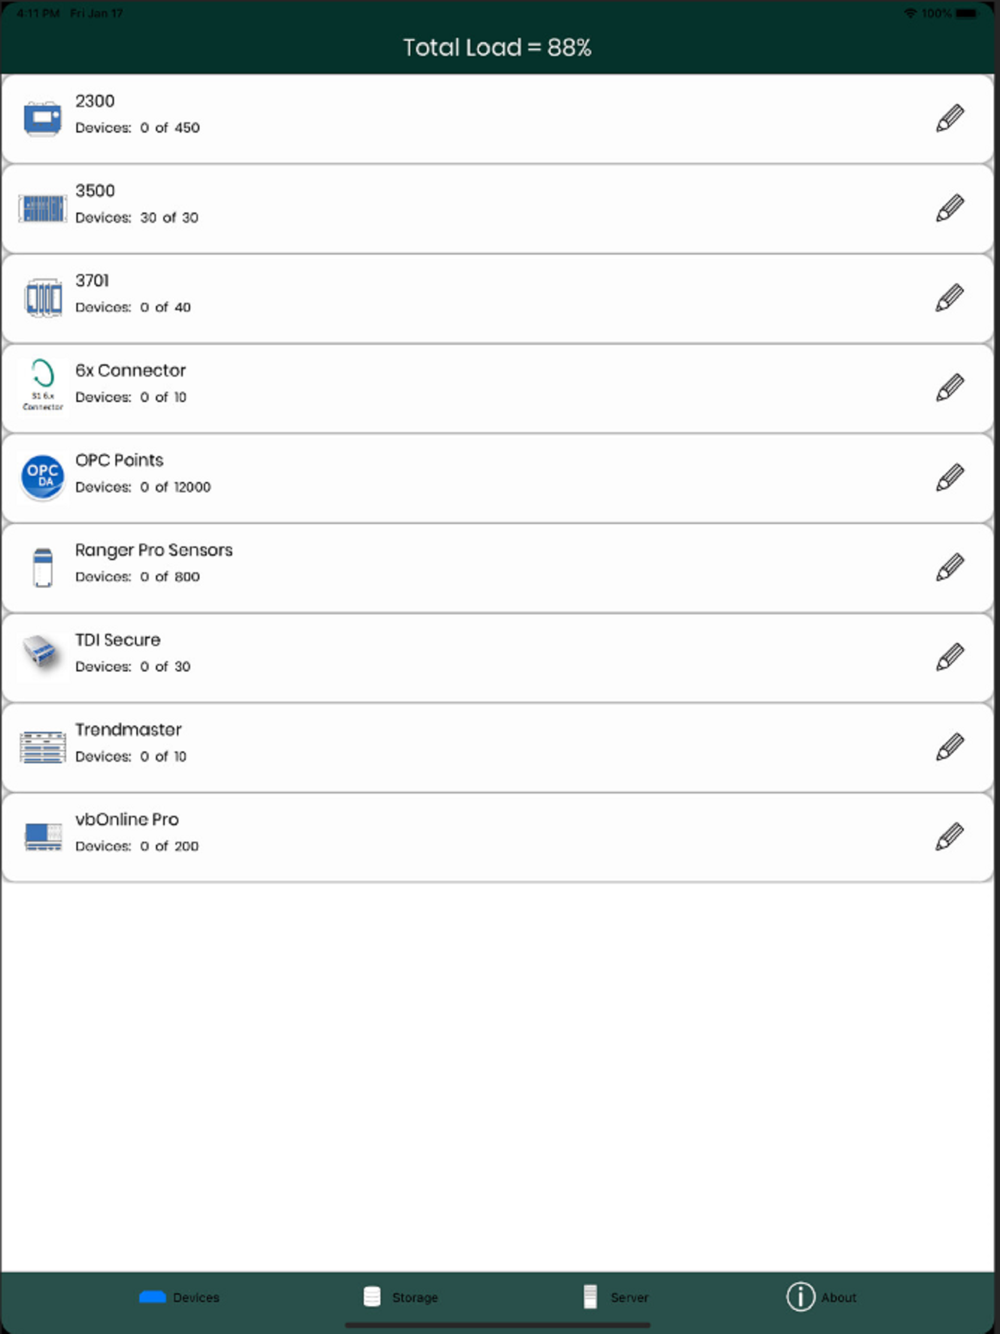Screen dimensions: 1000x1334
Task: Edit the 3701 devices entry
Action: click(950, 298)
